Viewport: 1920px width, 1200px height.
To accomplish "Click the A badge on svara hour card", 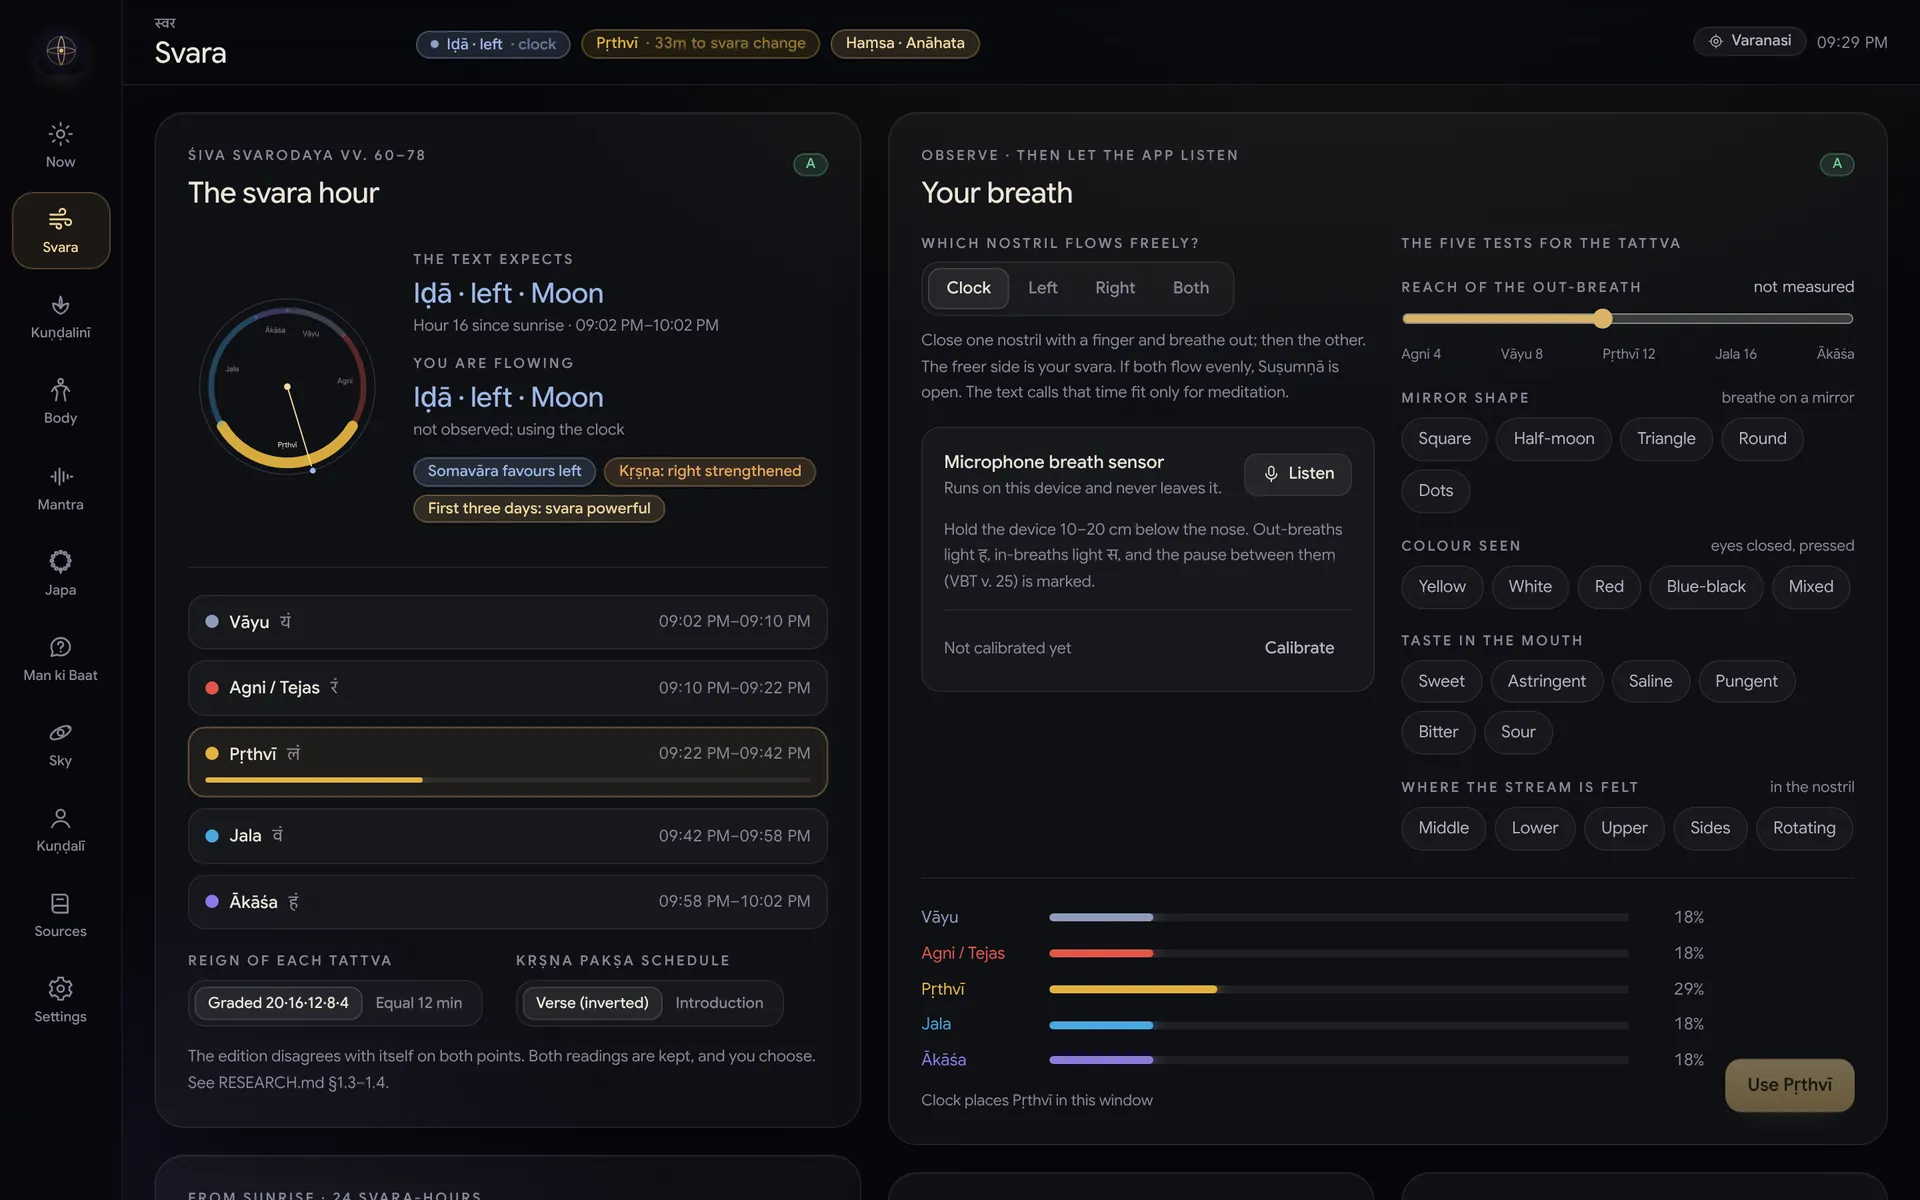I will [810, 164].
